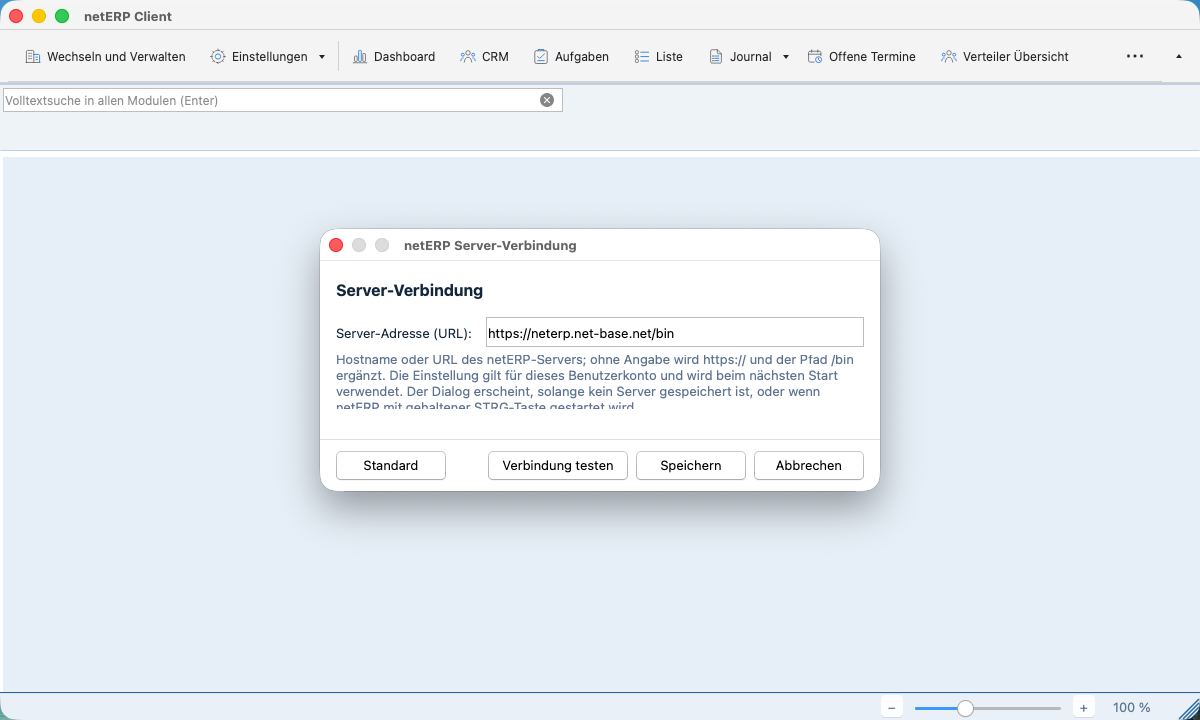The image size is (1200, 720).
Task: Collapse the toolbar with the up arrow
Action: 1178,57
